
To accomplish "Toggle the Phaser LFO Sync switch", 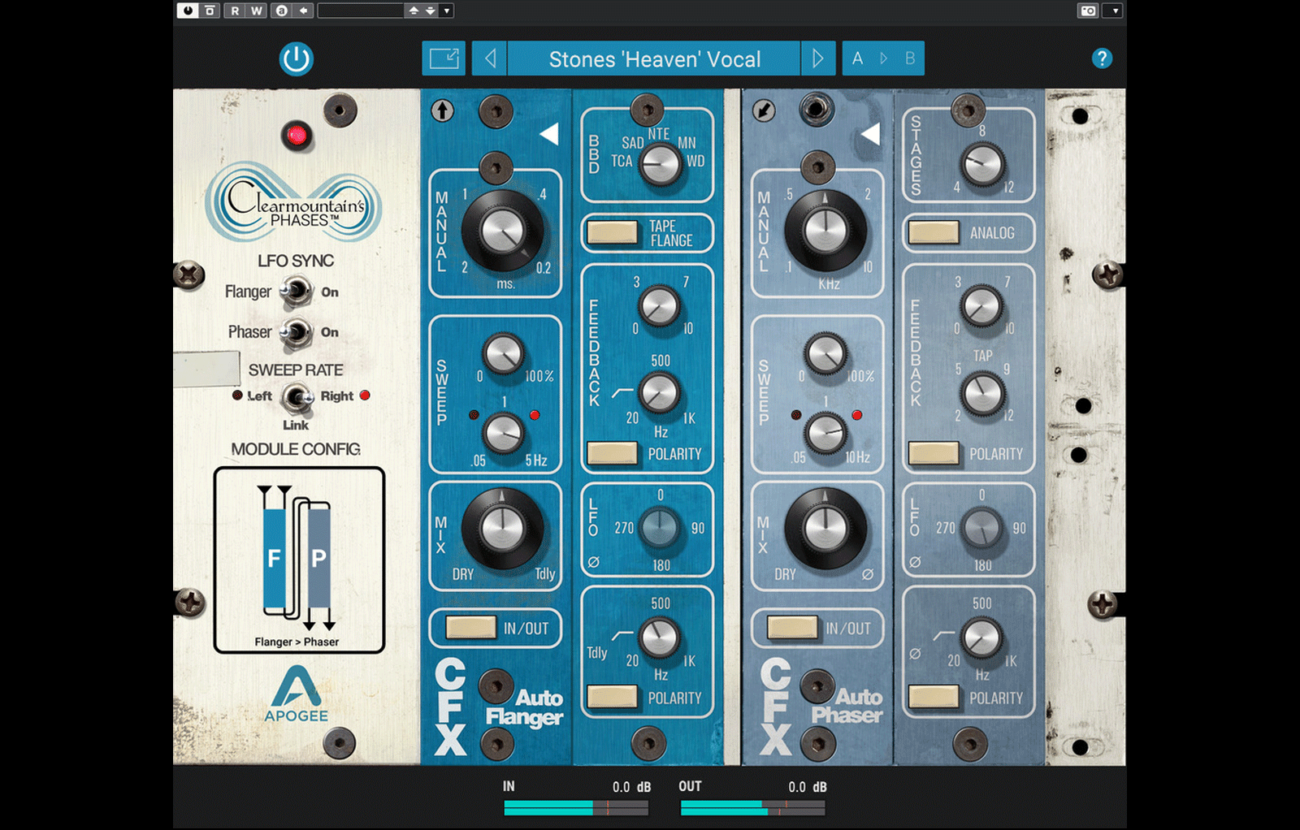I will pos(295,332).
